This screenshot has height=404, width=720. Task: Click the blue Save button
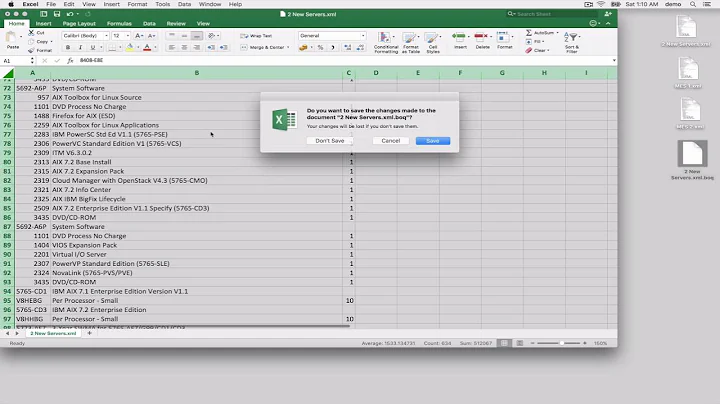click(x=433, y=141)
